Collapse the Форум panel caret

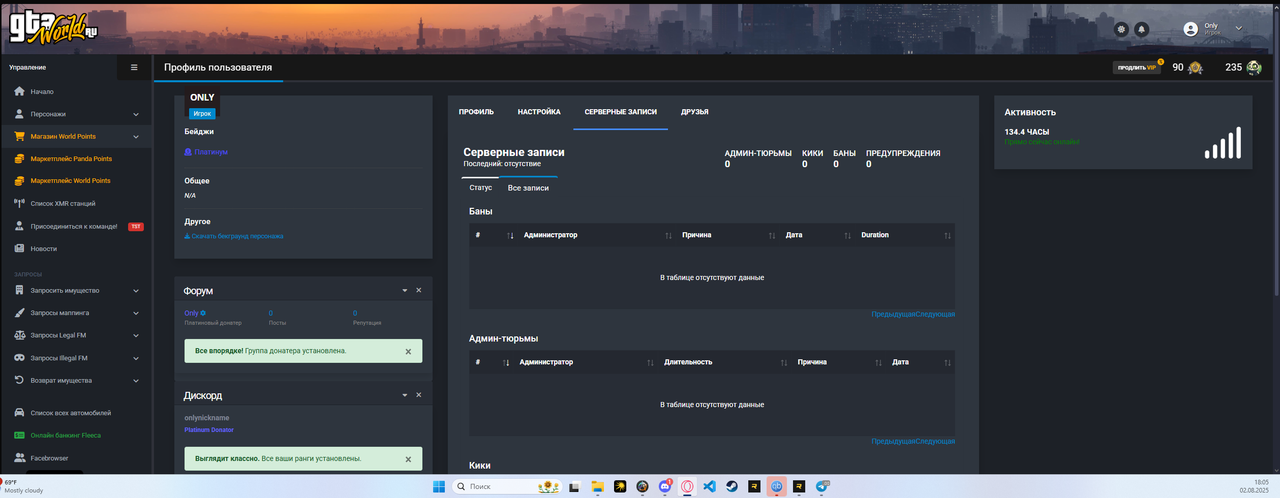tap(404, 290)
